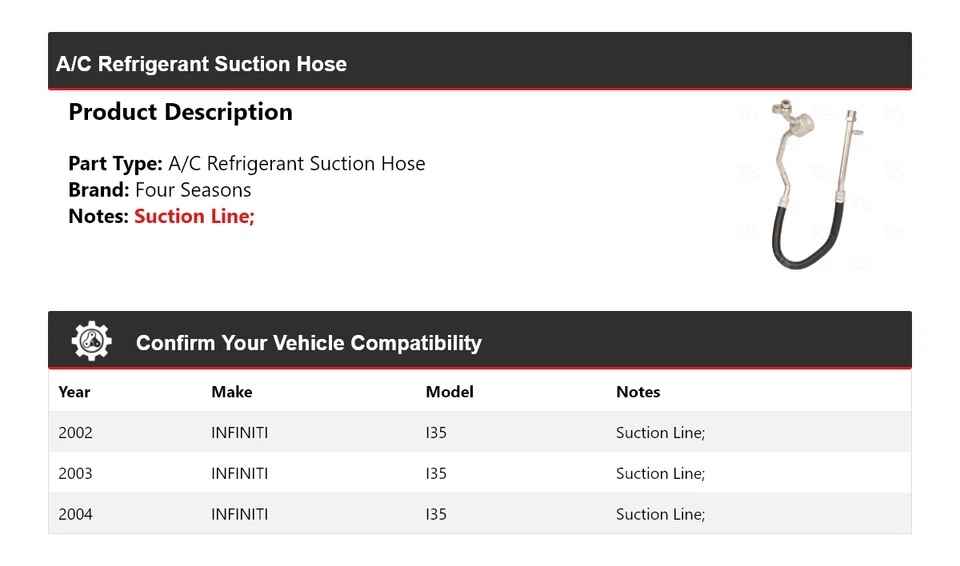The height and width of the screenshot is (566, 960).
Task: Click I35 model in the 2002 row
Action: [436, 433]
